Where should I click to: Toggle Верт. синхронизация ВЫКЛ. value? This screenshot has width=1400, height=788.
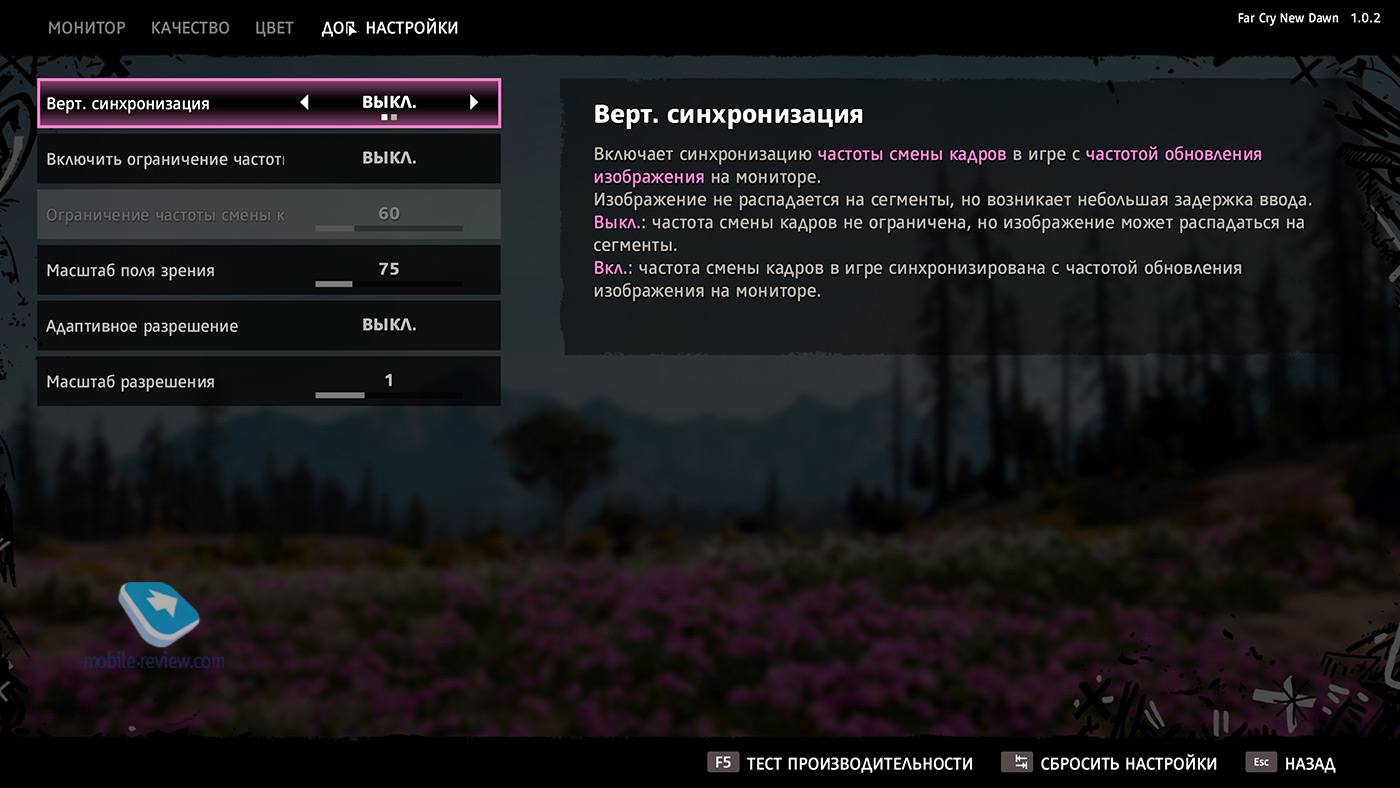pos(389,102)
